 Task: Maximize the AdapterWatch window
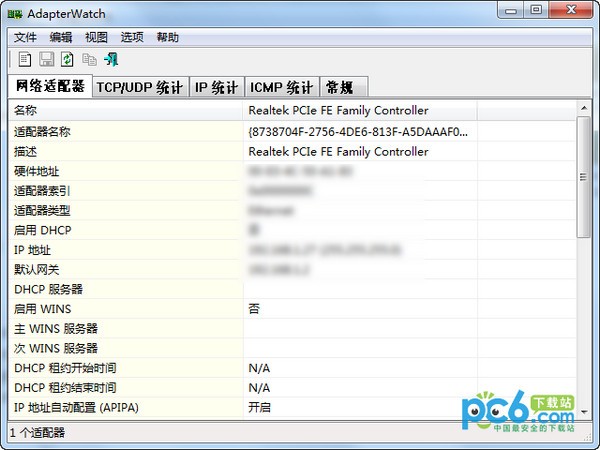click(x=536, y=10)
